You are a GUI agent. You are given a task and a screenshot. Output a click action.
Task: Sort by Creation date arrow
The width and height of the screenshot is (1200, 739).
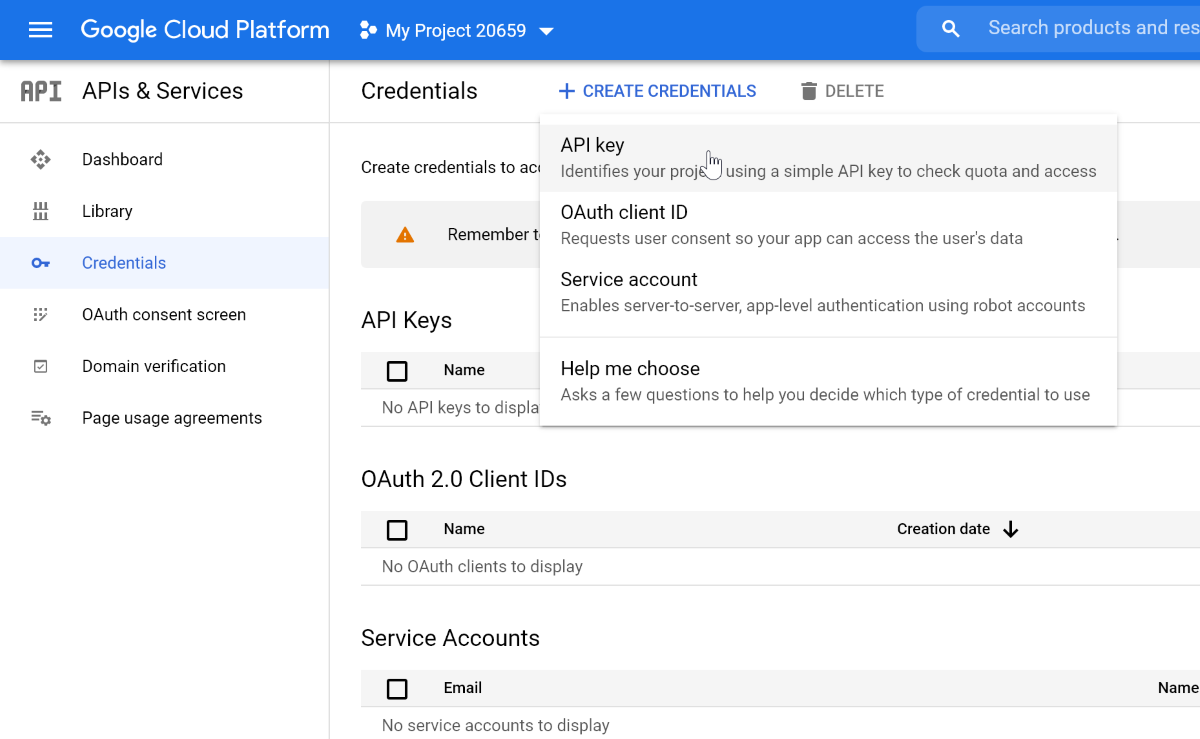(x=1010, y=529)
